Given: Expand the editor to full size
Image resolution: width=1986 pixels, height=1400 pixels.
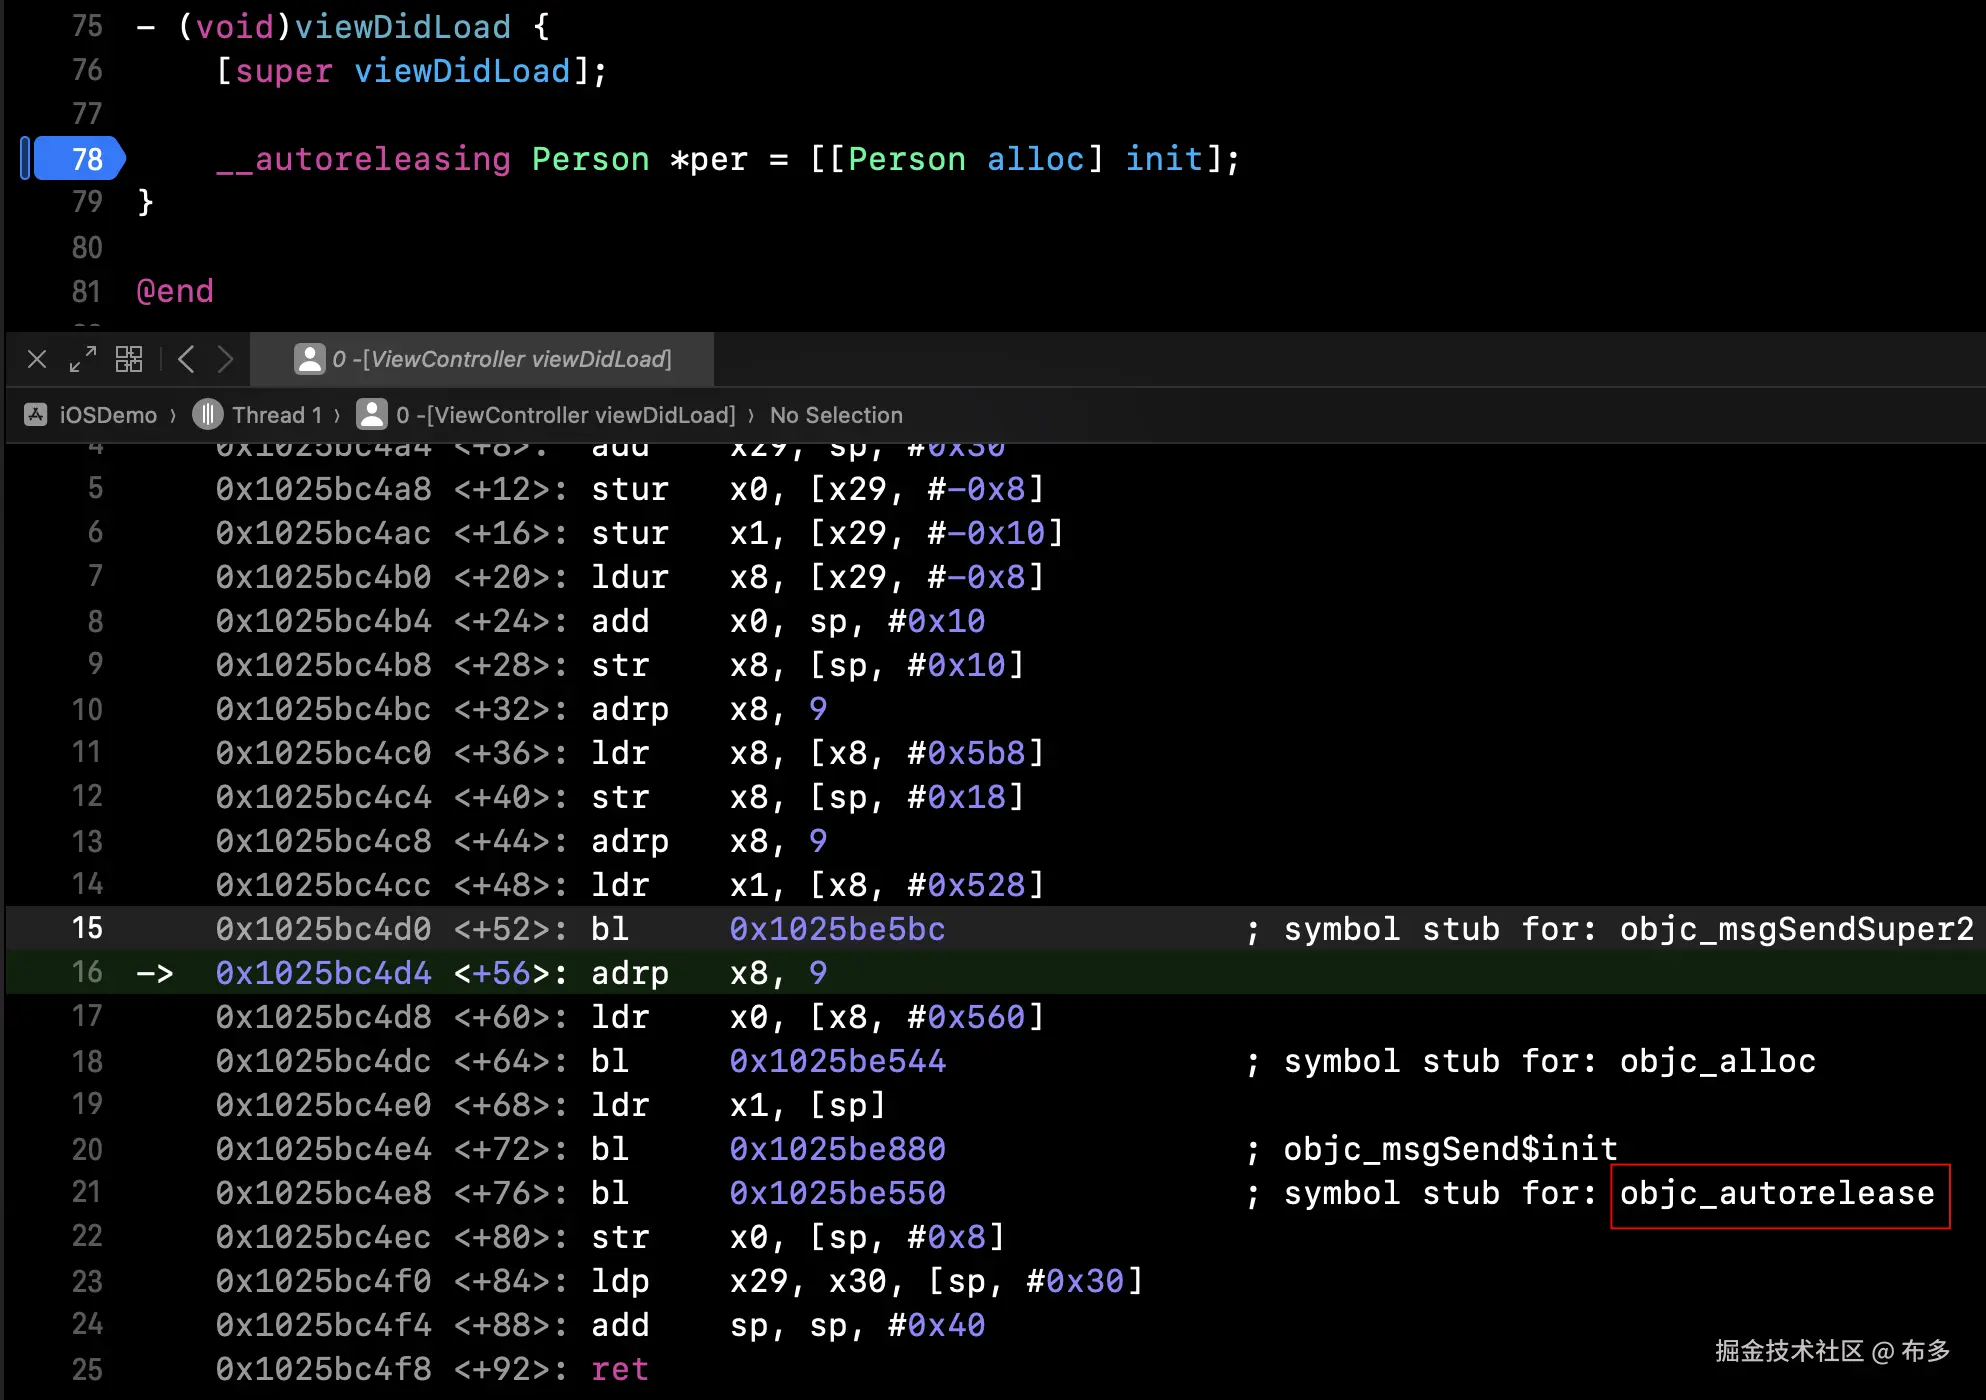Looking at the screenshot, I should click(x=83, y=359).
